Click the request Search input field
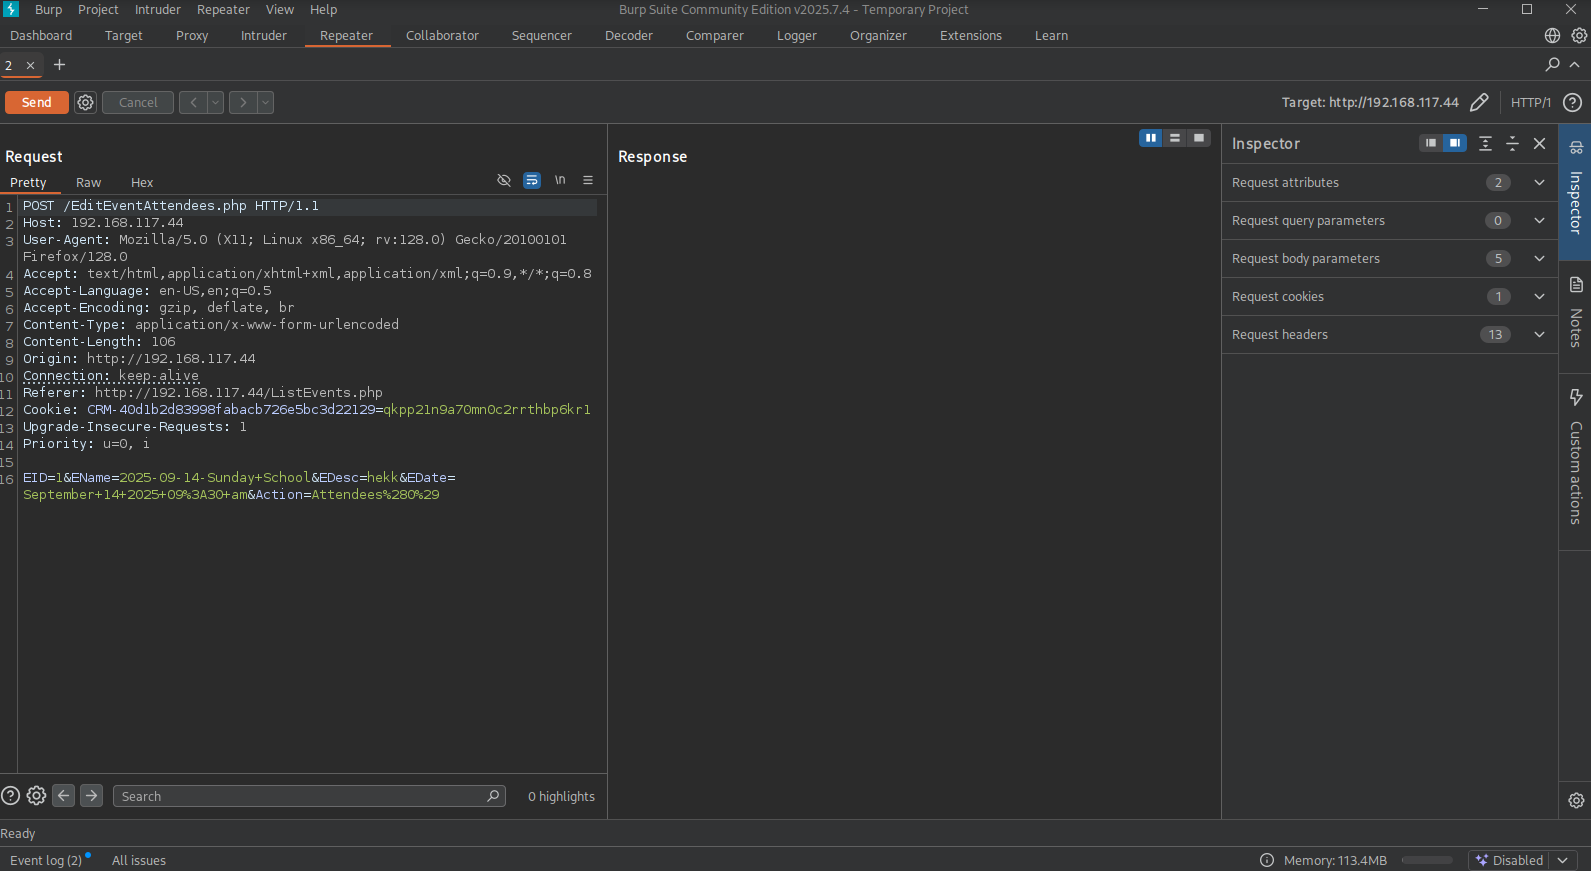The image size is (1591, 871). (x=300, y=796)
